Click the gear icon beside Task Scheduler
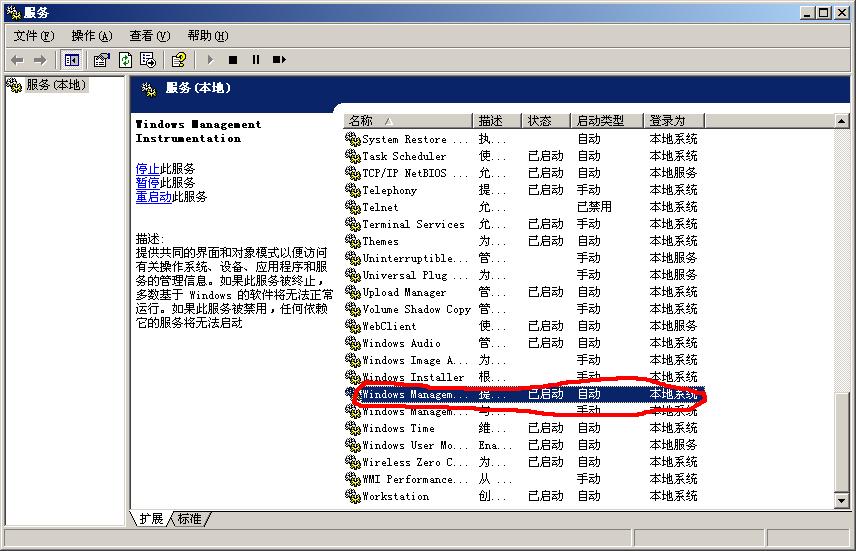 [x=353, y=156]
